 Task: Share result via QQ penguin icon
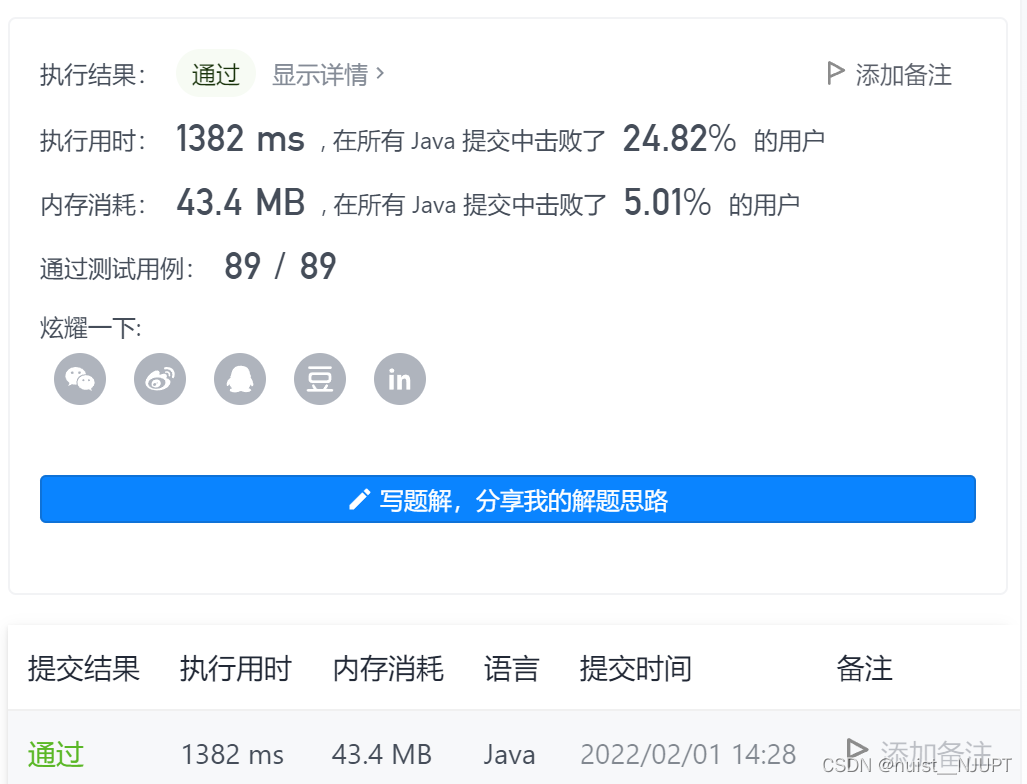tap(240, 379)
